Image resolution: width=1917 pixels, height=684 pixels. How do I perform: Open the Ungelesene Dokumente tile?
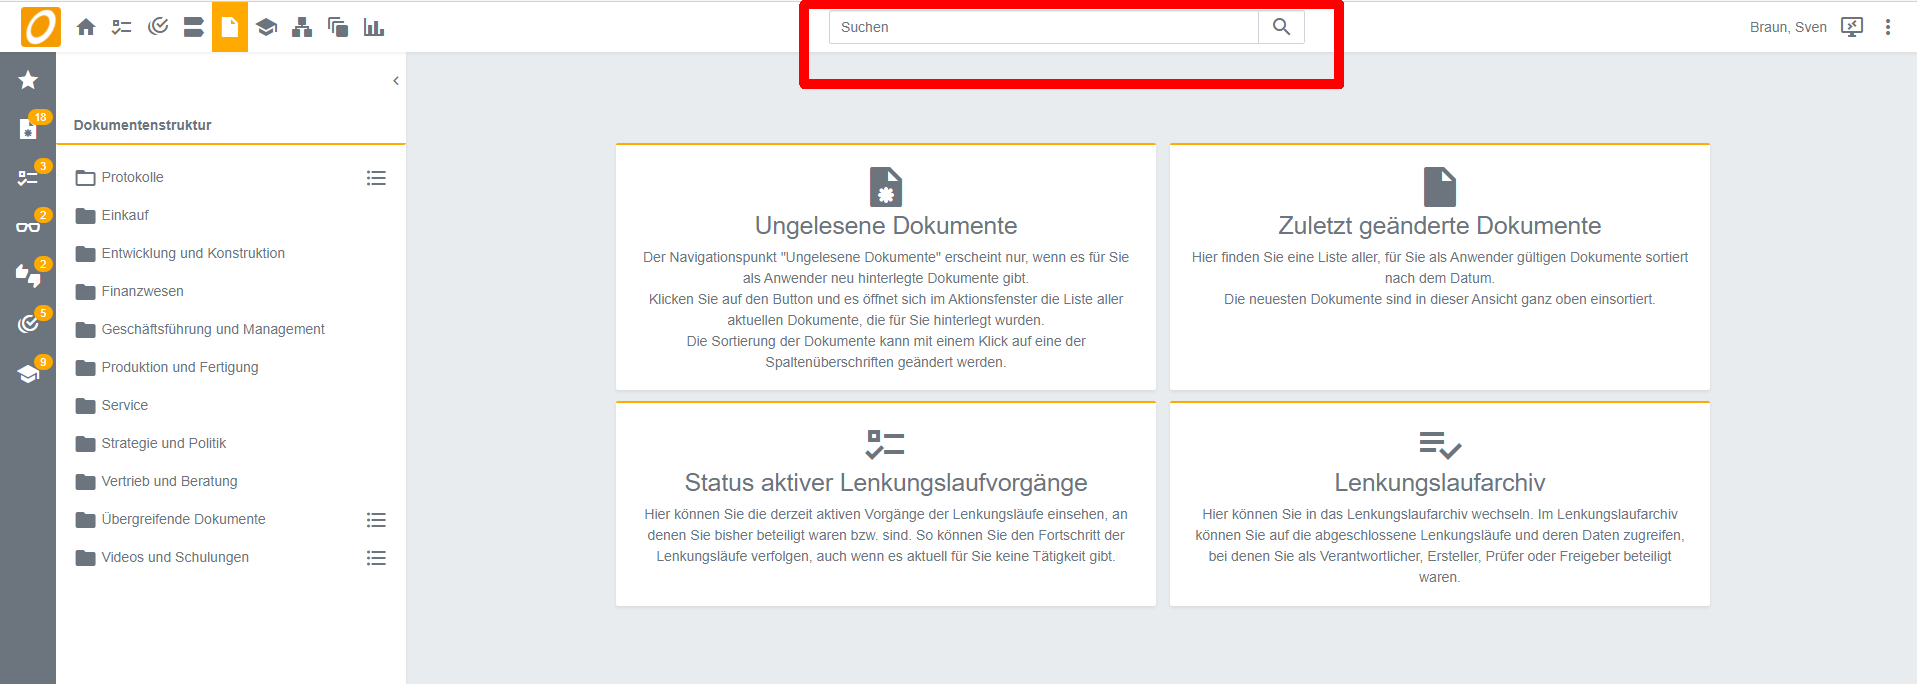[x=885, y=226]
